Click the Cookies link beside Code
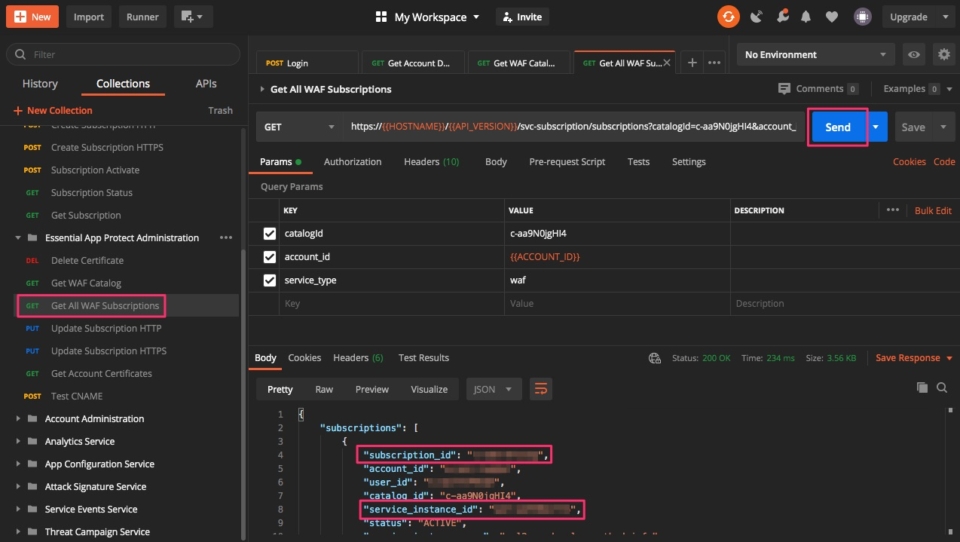The image size is (960, 542). (909, 162)
